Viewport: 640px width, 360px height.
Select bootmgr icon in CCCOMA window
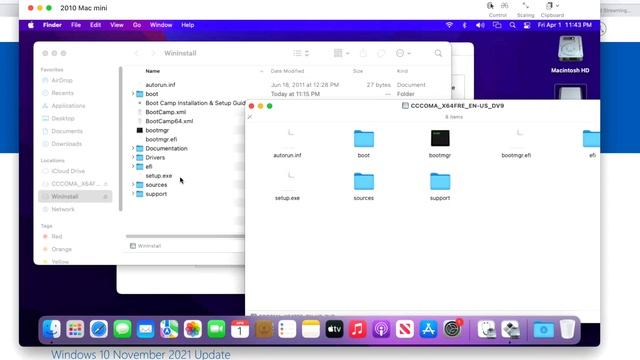point(440,138)
